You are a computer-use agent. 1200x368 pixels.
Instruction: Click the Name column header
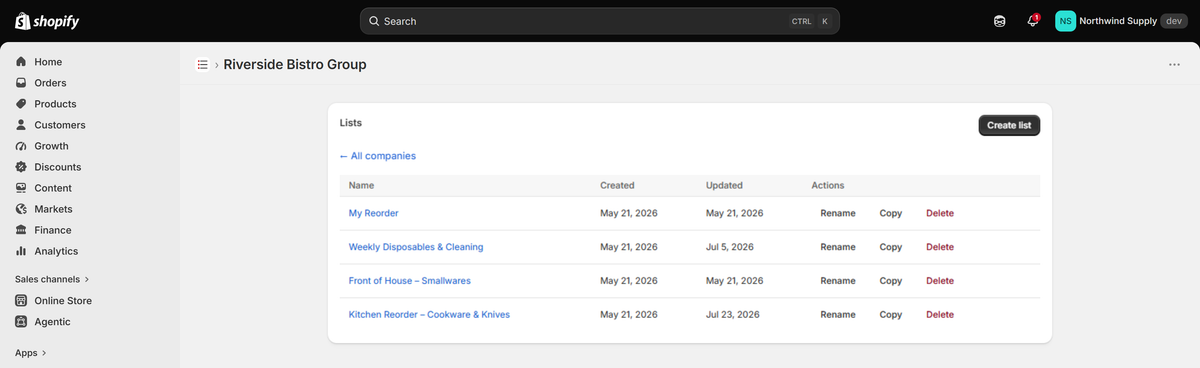(361, 186)
